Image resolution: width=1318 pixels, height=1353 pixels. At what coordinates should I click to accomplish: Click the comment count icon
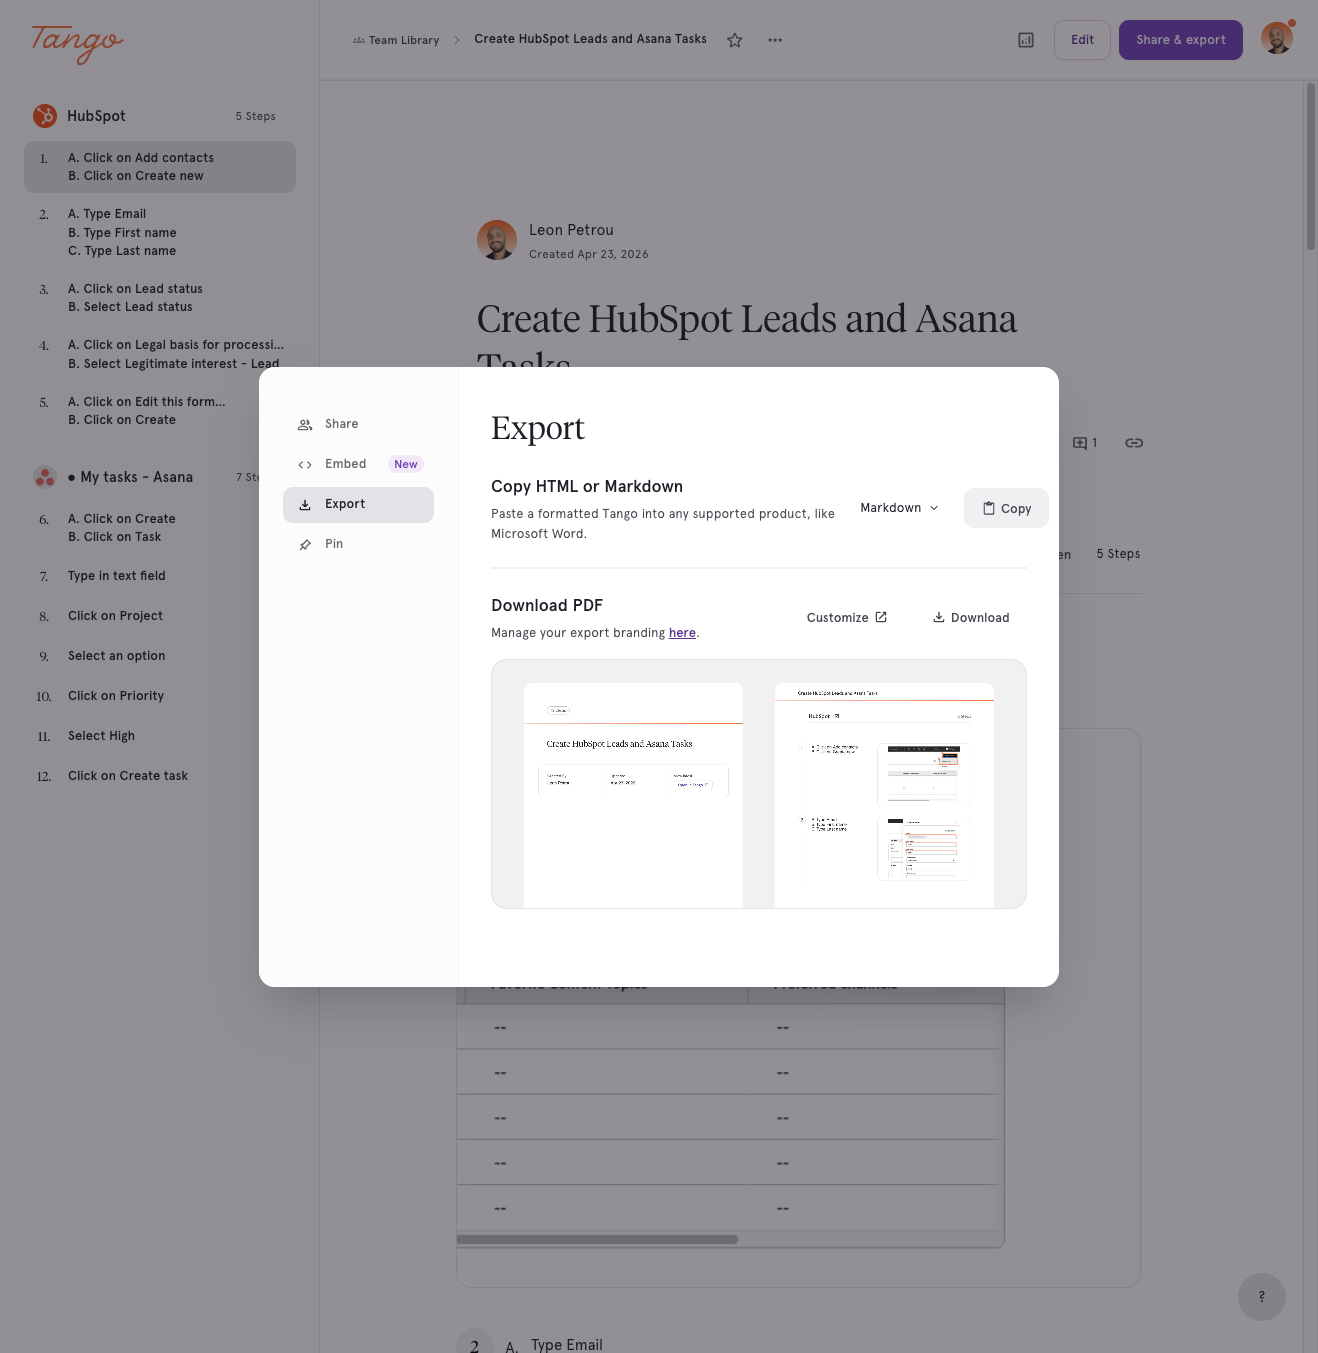click(1085, 443)
